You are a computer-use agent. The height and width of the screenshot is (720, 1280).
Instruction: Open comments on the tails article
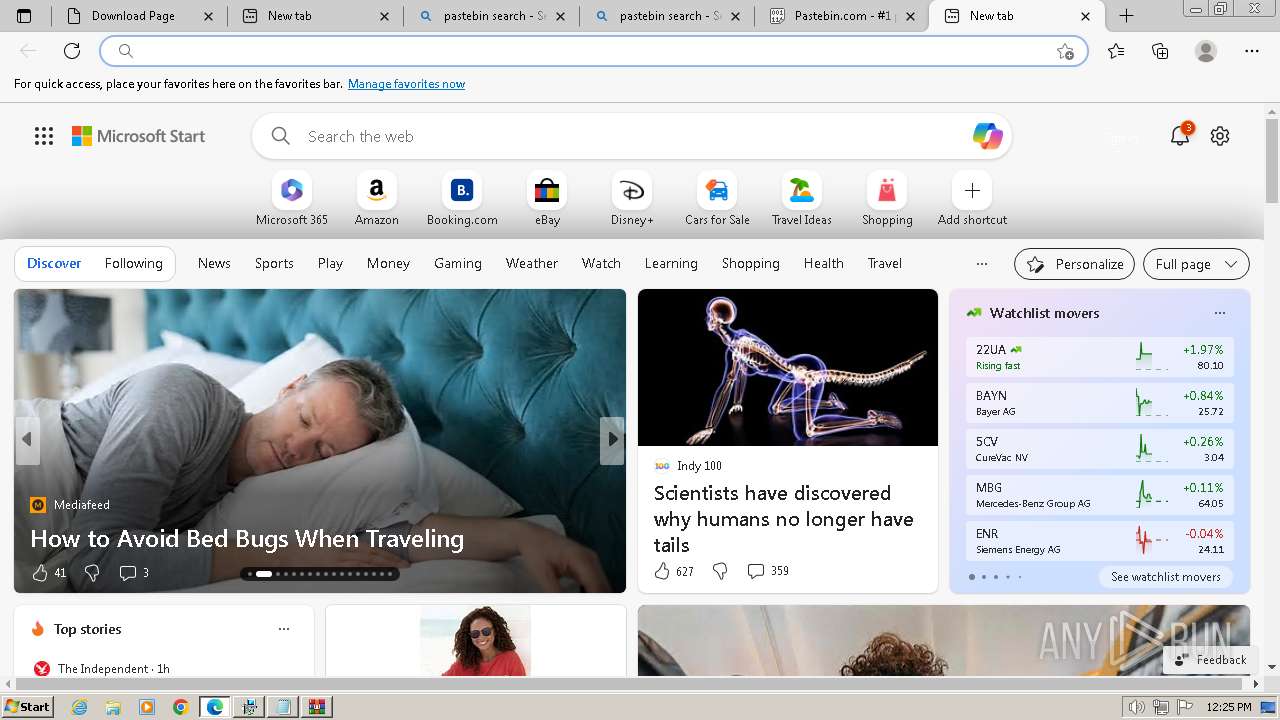(x=767, y=571)
